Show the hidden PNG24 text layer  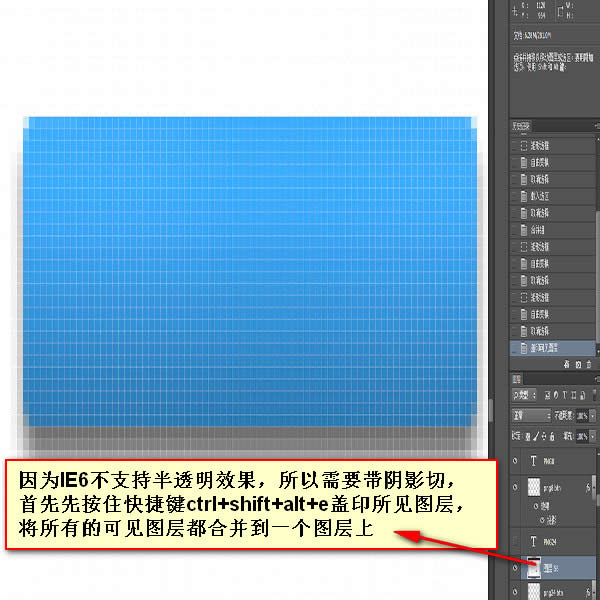click(x=516, y=540)
